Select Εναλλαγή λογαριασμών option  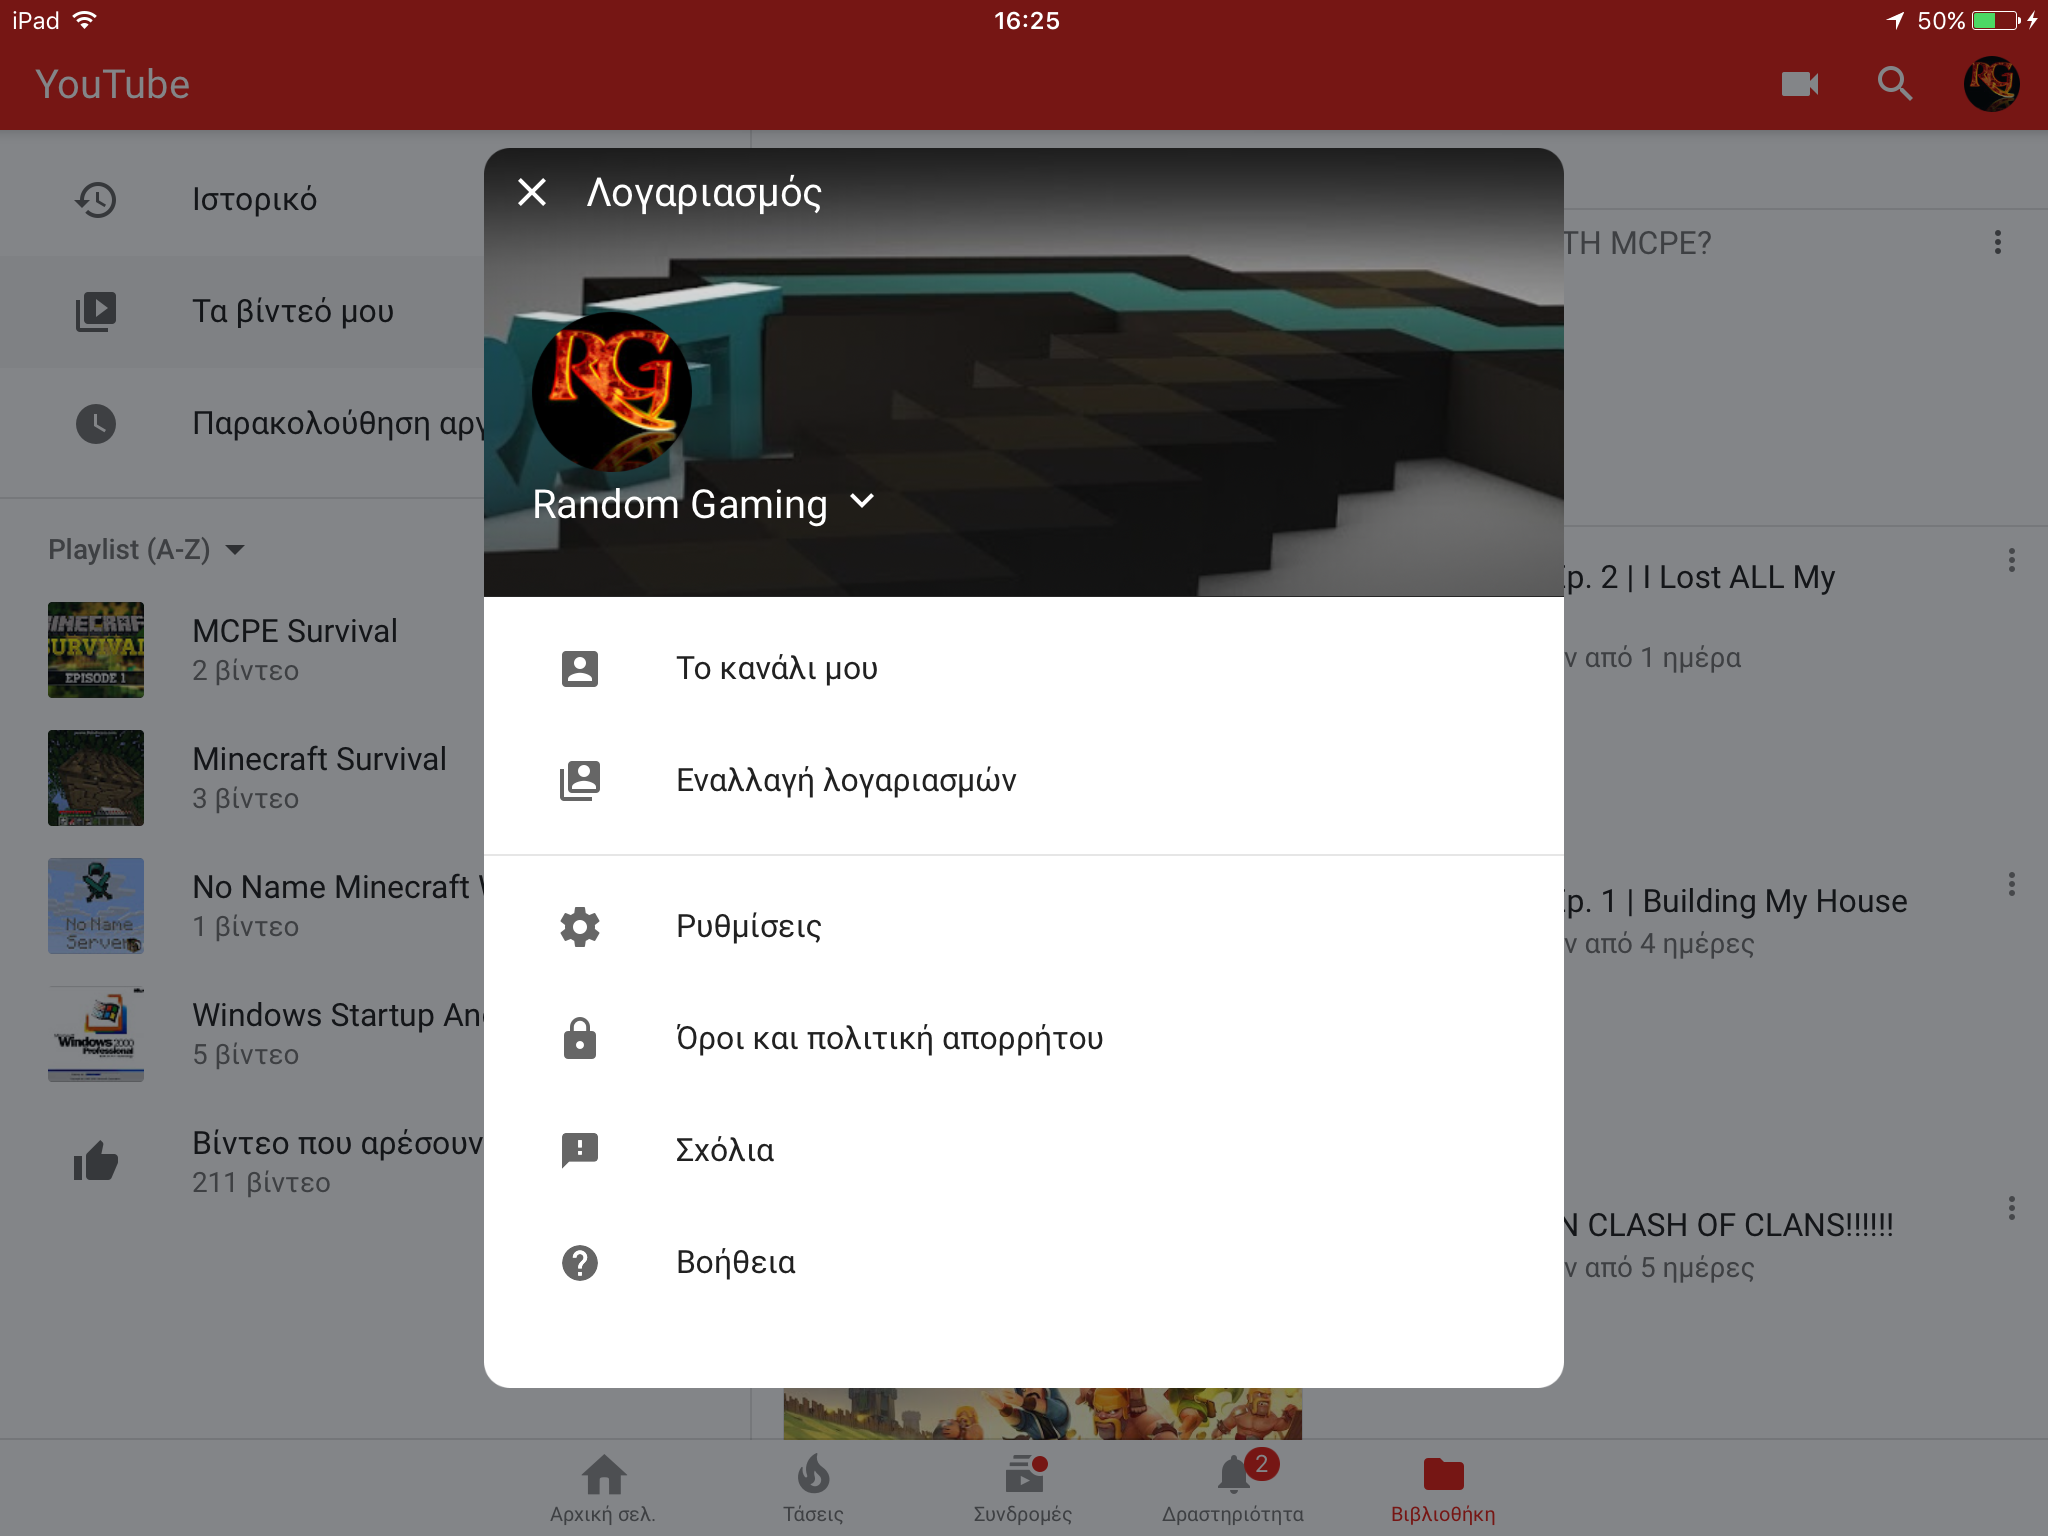(x=1024, y=780)
